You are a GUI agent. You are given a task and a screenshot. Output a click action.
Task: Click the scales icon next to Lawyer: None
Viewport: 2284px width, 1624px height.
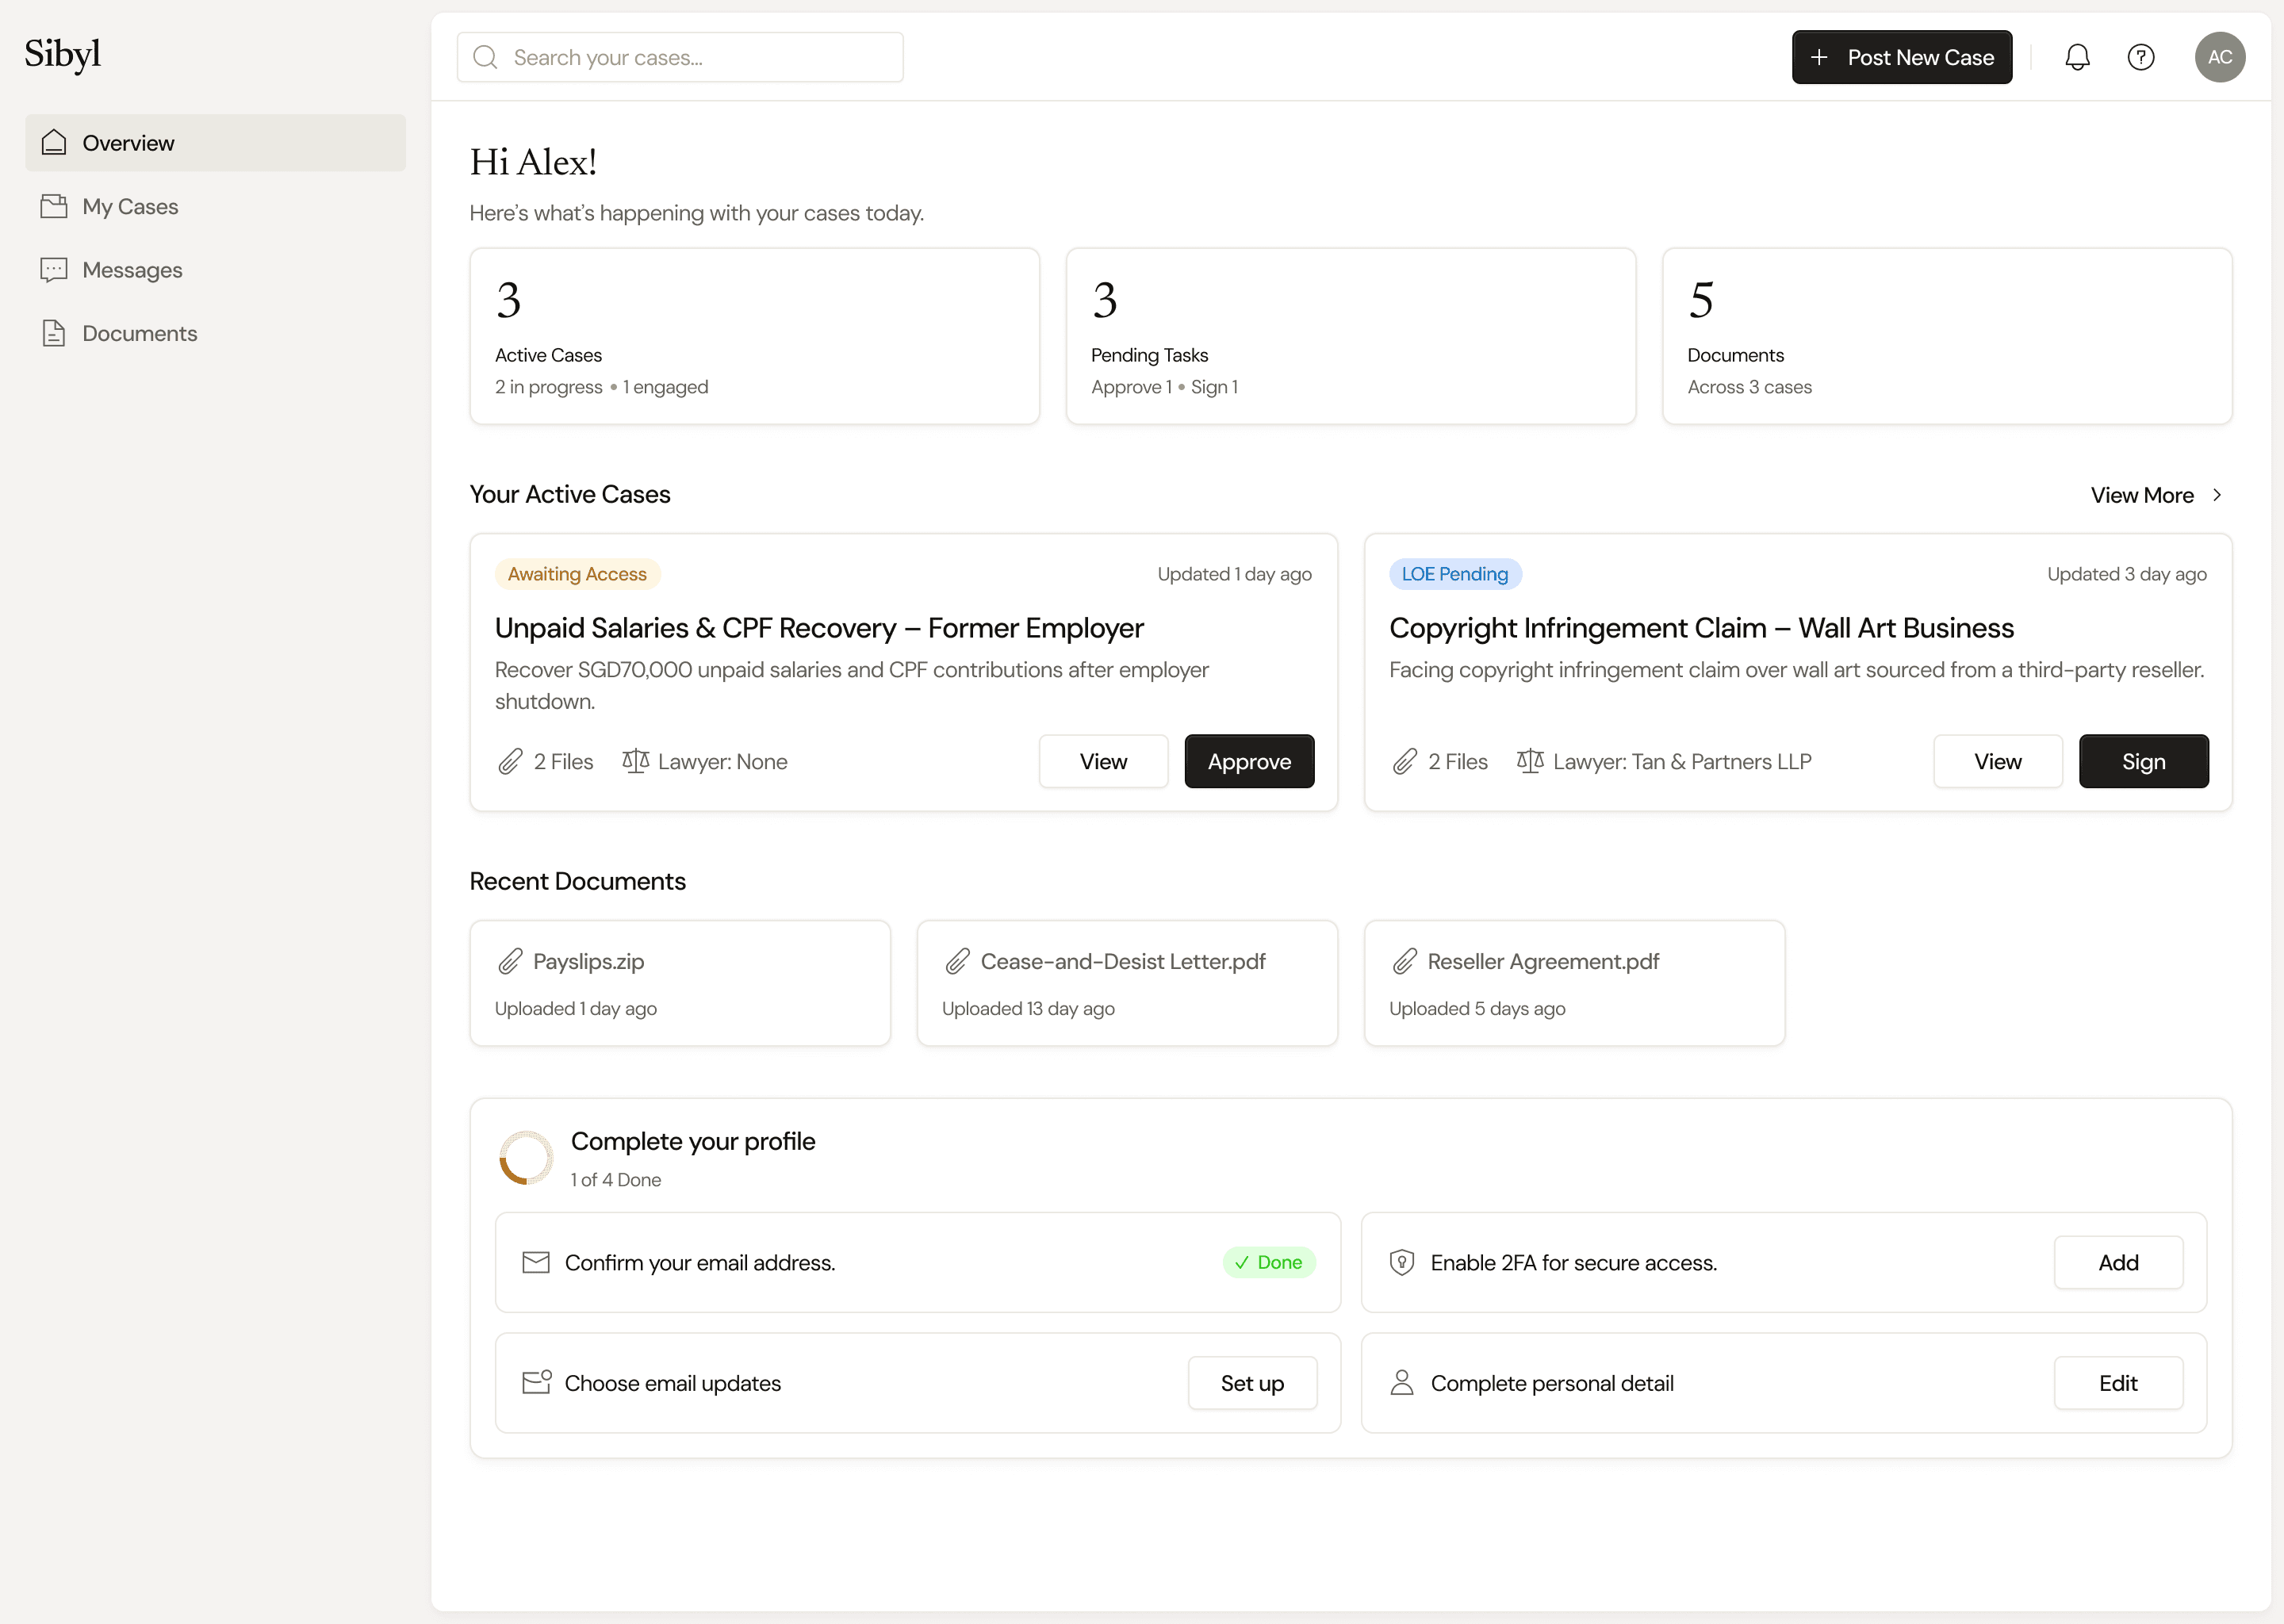(635, 761)
